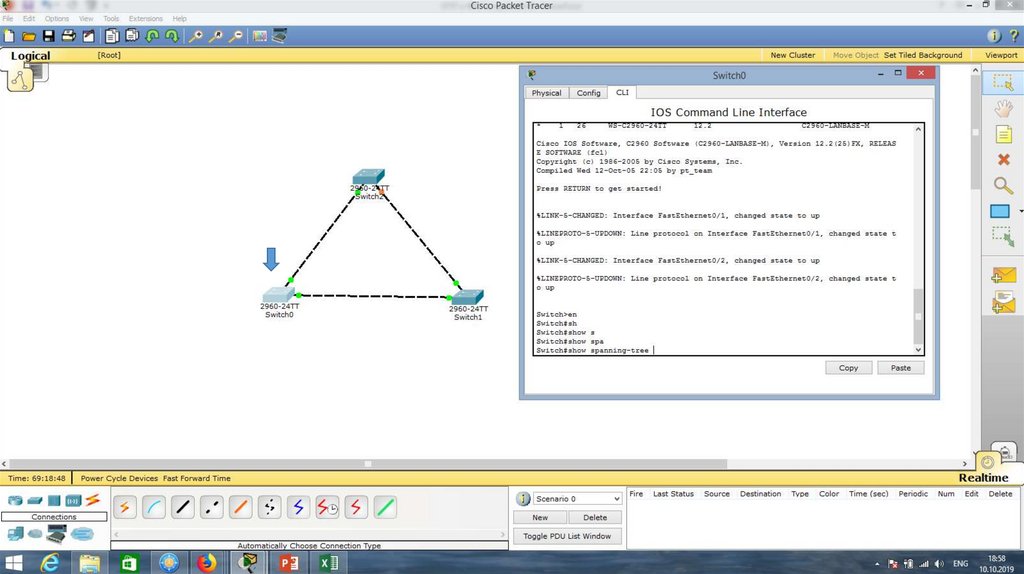Select Multiuser Connection category
Screen dimensions: 1024x574
point(82,534)
